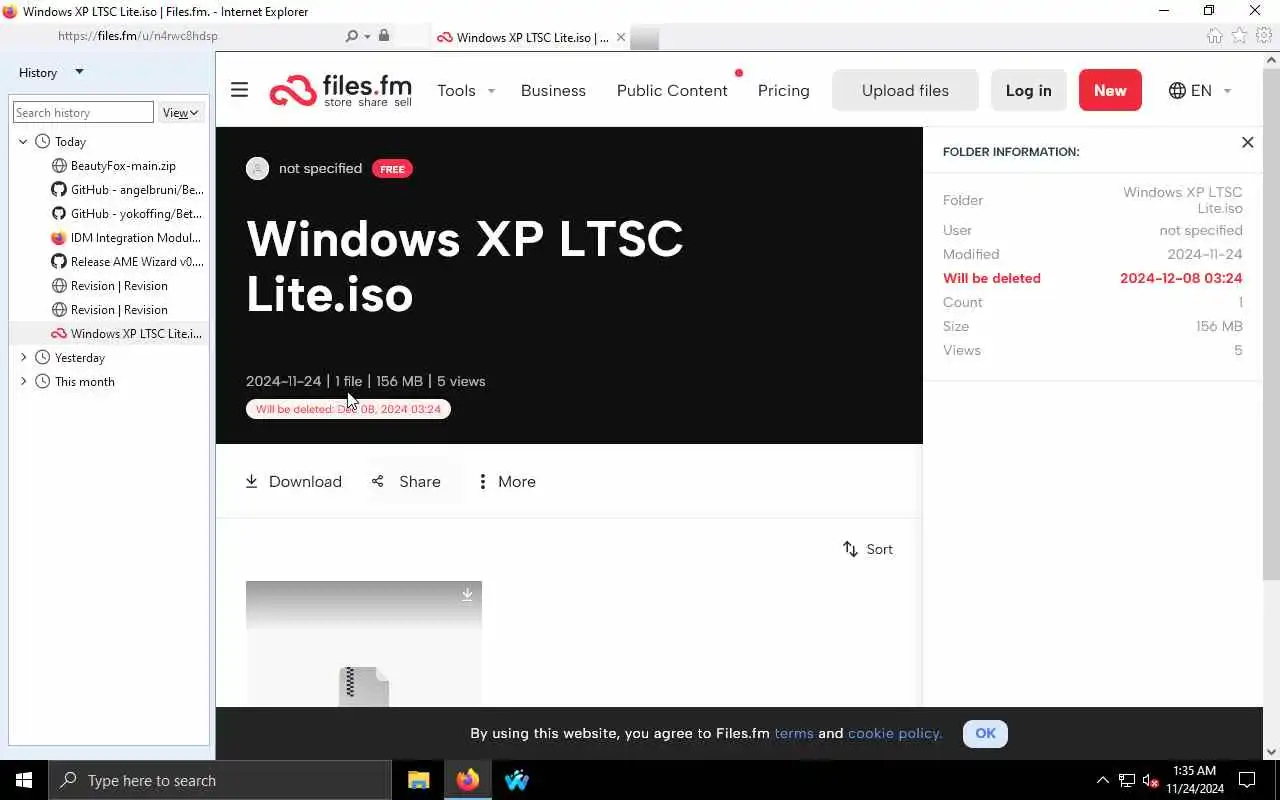Open the EN language selector
This screenshot has width=1280, height=800.
[1200, 90]
